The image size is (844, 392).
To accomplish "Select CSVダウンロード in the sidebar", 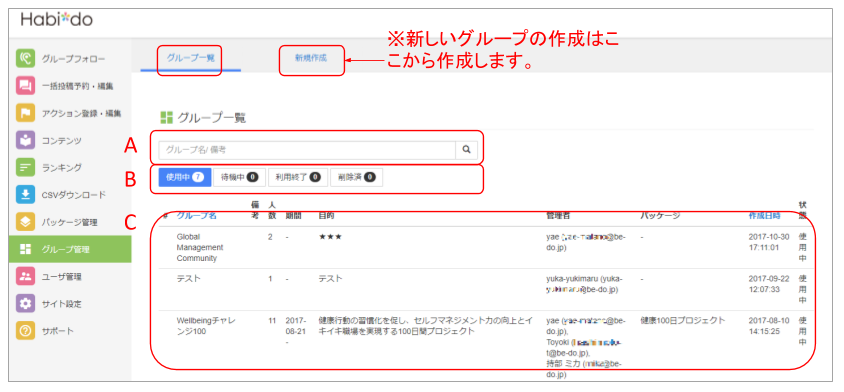I will pyautogui.click(x=70, y=194).
